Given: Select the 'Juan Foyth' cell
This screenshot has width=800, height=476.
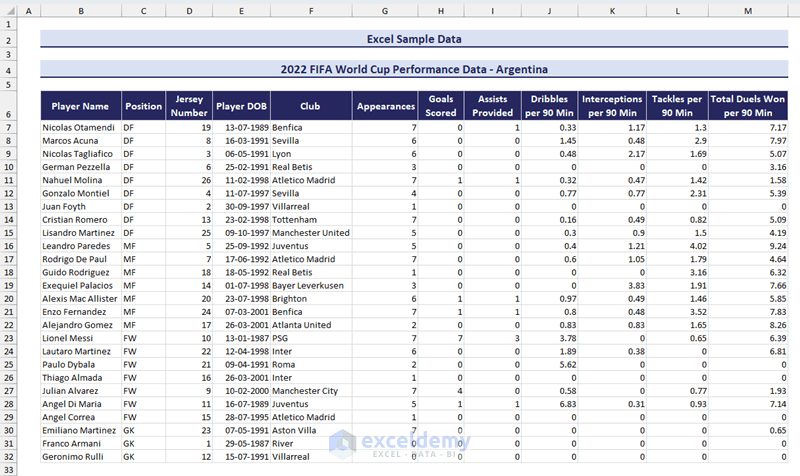Looking at the screenshot, I should point(81,207).
